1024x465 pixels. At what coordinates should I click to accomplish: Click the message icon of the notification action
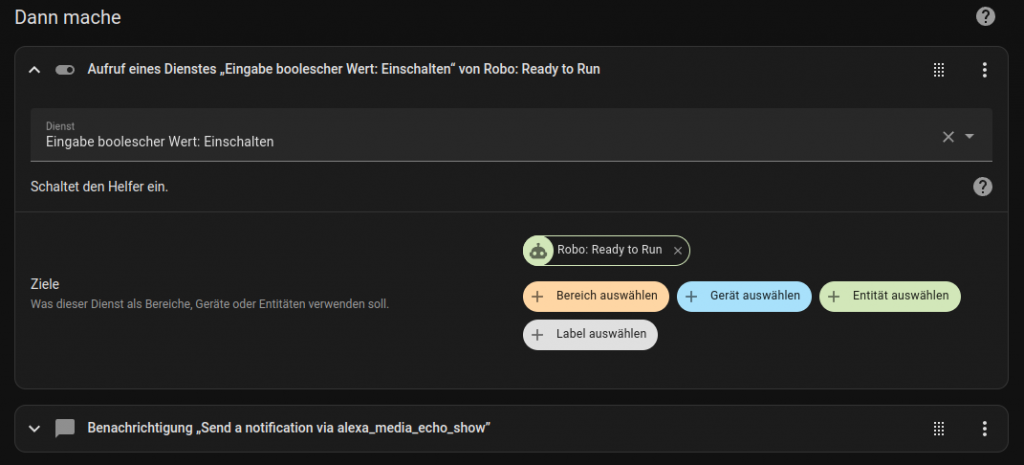[65, 428]
